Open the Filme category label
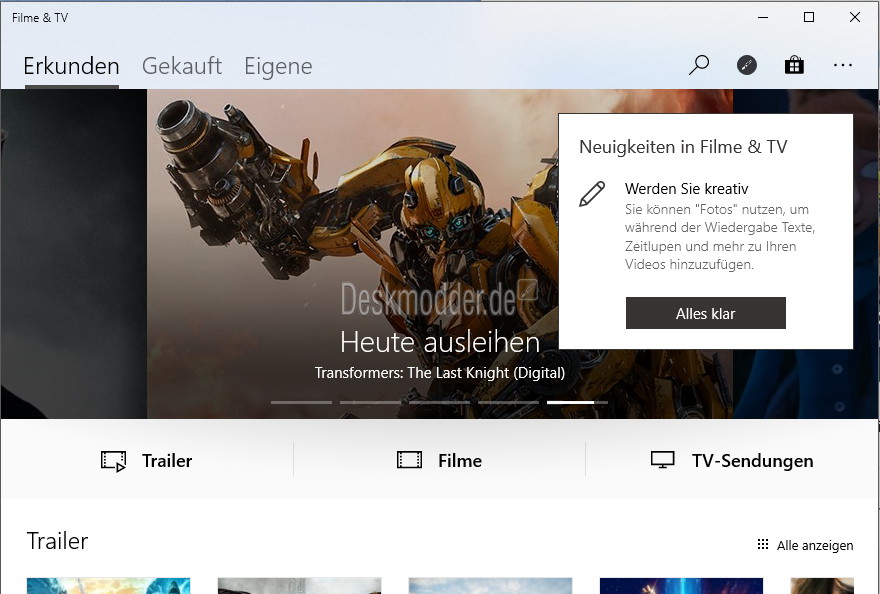Image resolution: width=880 pixels, height=594 pixels. point(460,461)
